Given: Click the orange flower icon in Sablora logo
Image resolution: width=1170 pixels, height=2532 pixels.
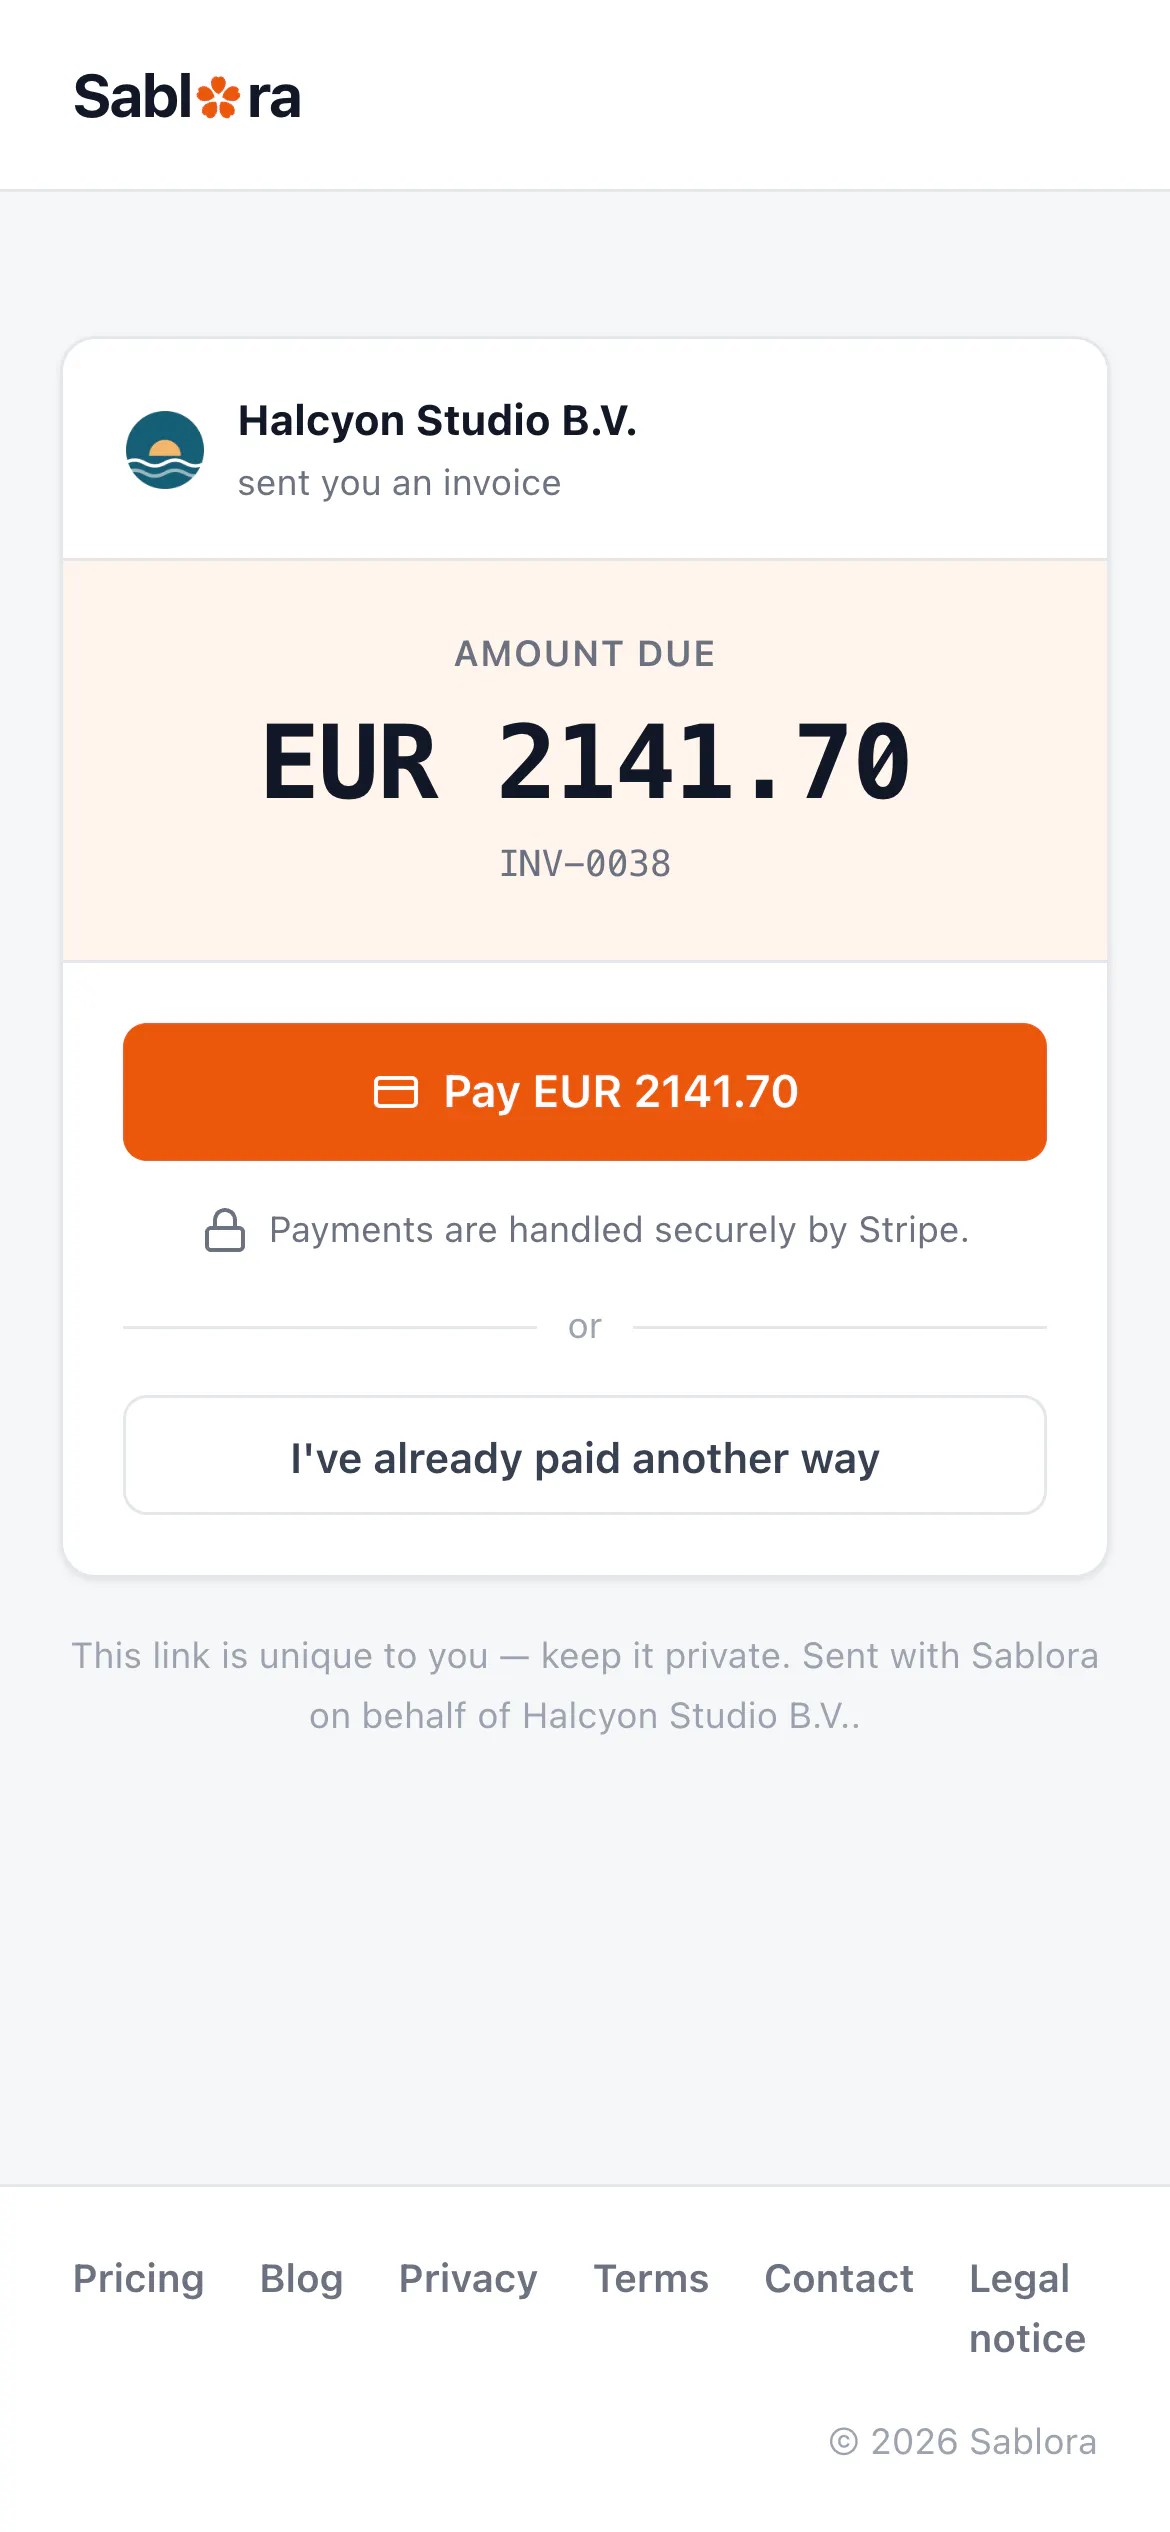Looking at the screenshot, I should 218,98.
